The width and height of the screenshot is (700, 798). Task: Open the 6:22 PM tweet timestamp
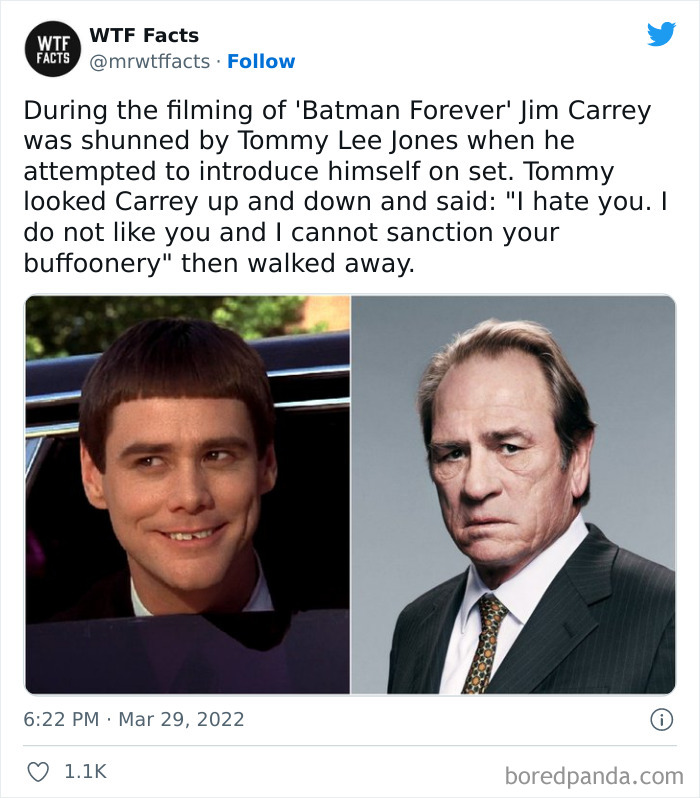click(60, 719)
